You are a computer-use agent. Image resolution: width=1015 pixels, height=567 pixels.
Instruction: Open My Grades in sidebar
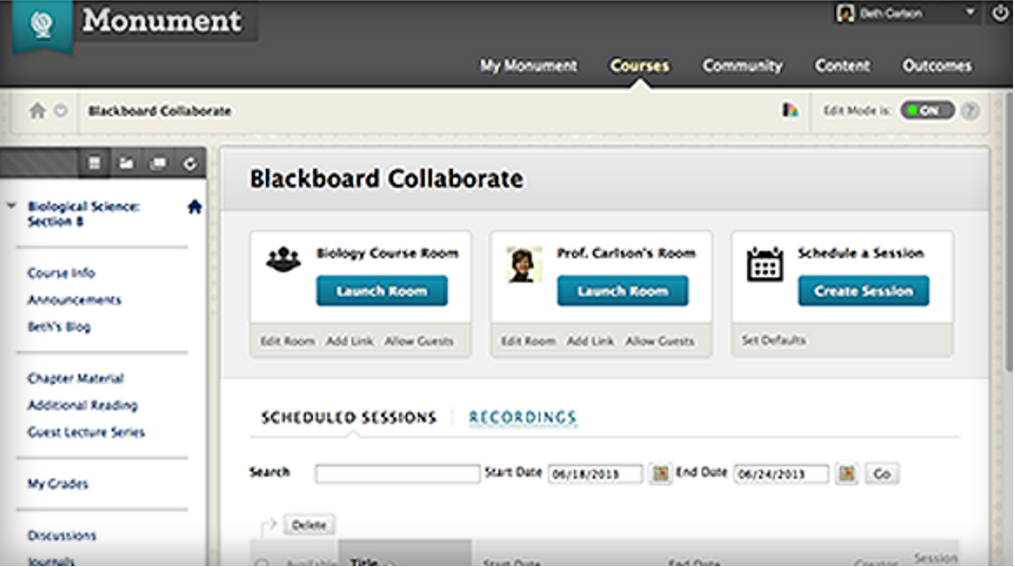(58, 484)
